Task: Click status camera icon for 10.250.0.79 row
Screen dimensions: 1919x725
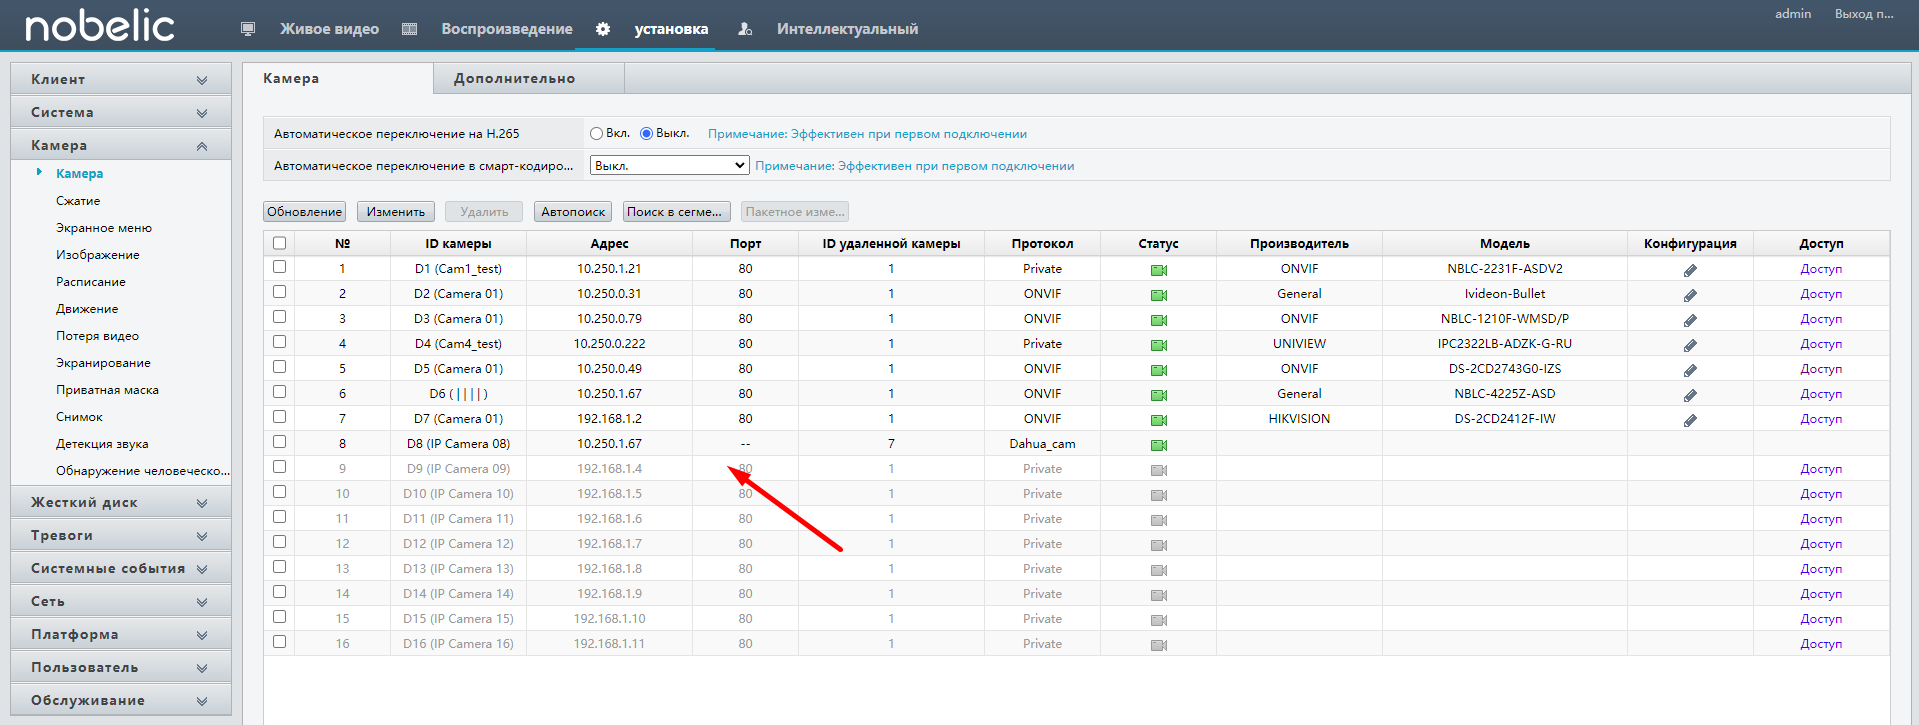Action: pyautogui.click(x=1159, y=320)
